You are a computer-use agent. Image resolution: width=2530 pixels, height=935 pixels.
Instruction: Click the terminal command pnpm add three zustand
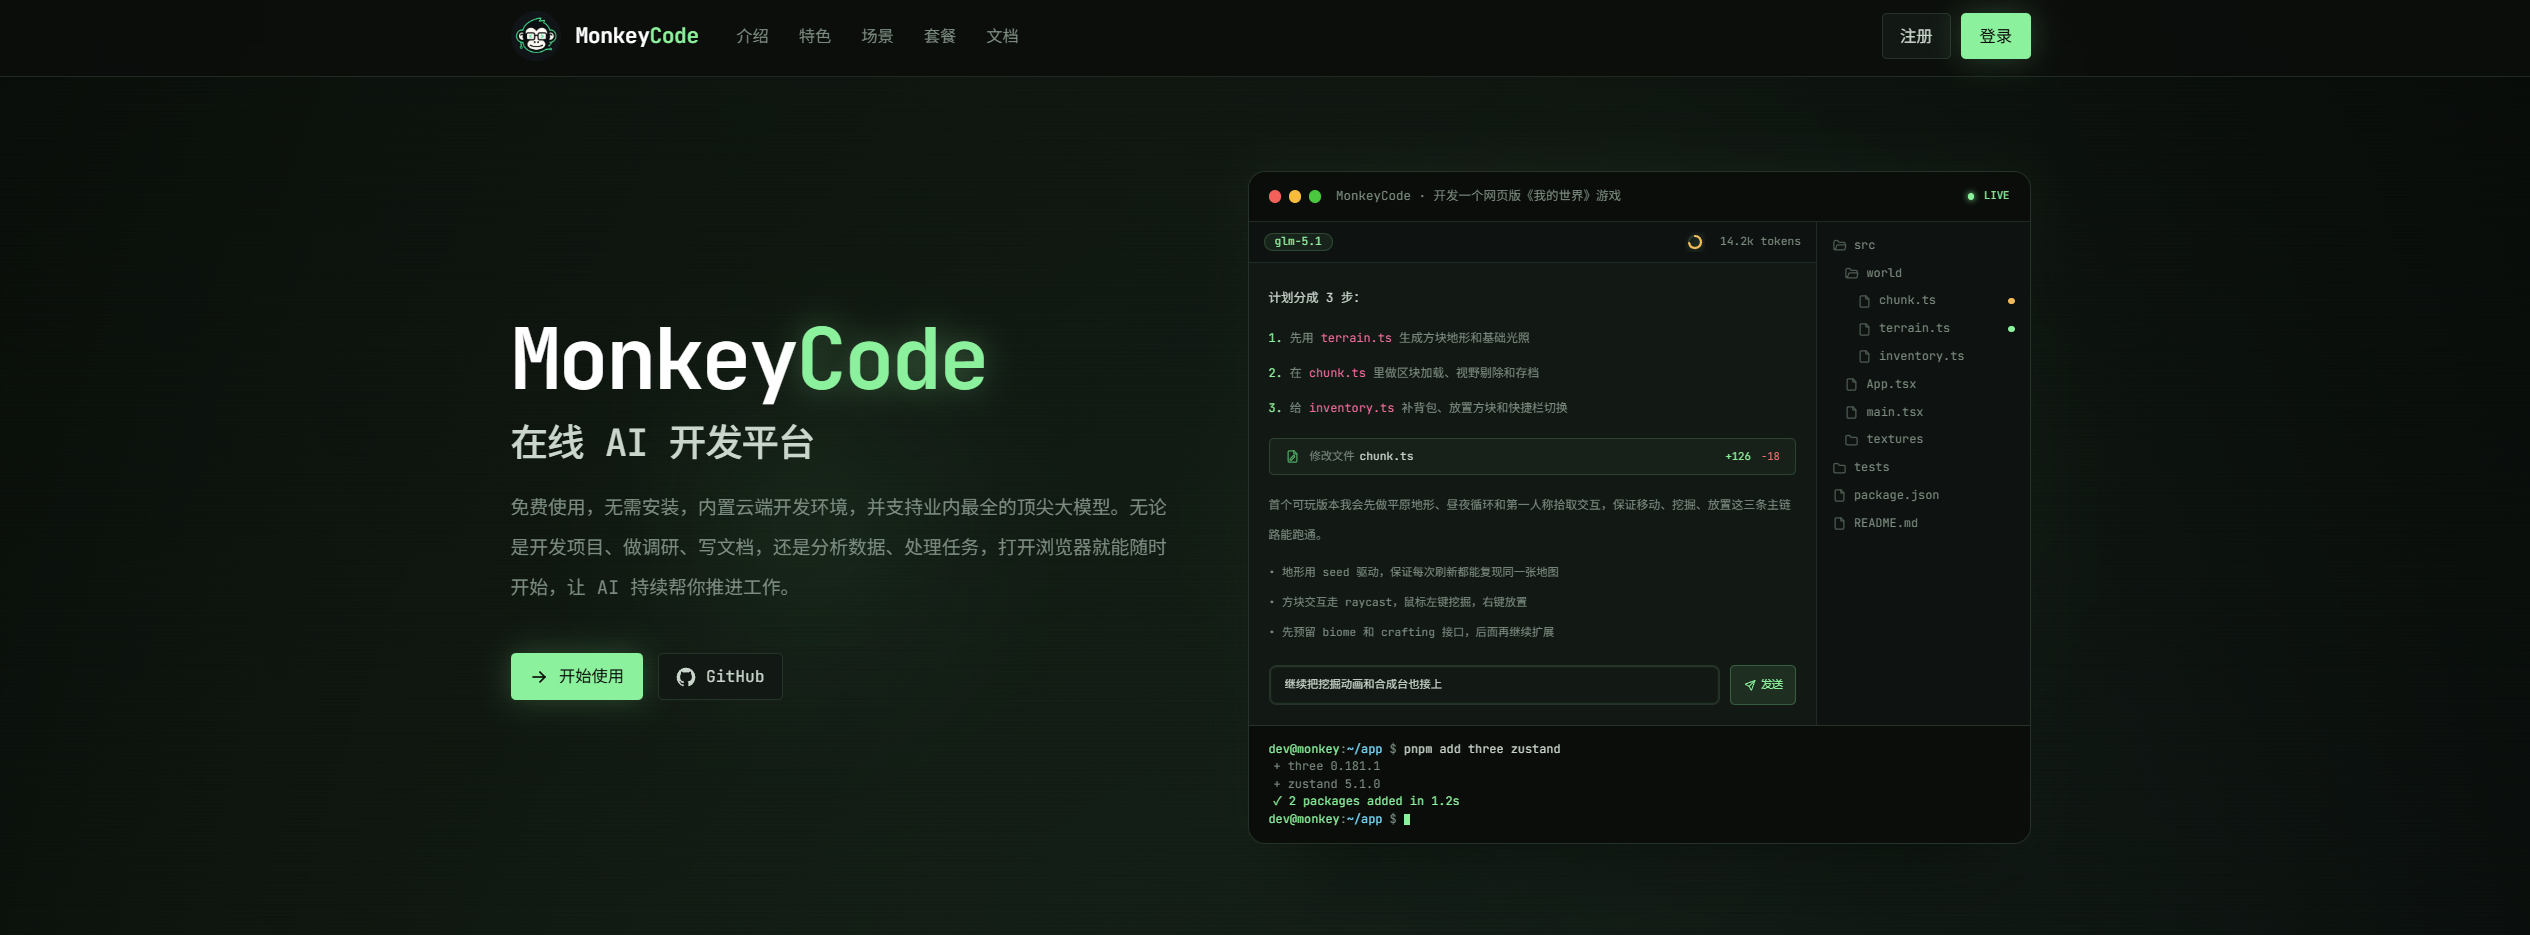1482,749
